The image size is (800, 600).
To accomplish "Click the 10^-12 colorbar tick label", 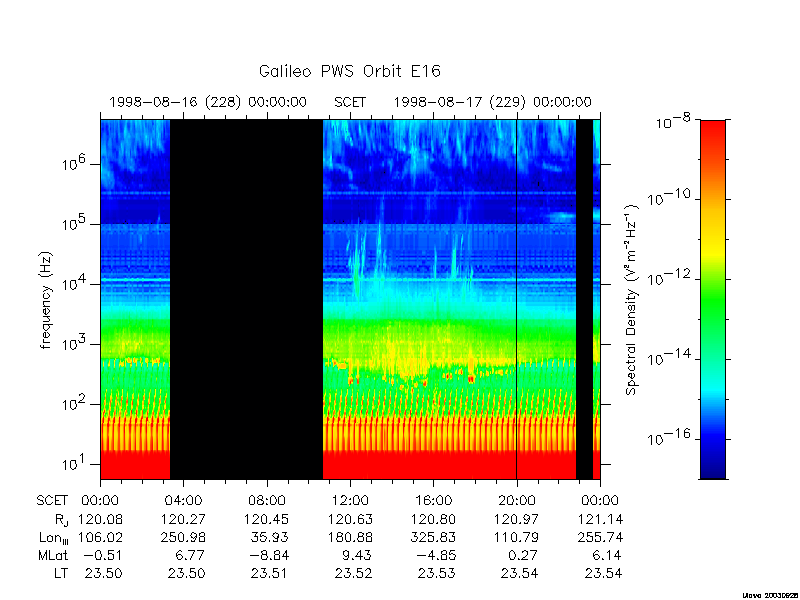I will coord(670,278).
